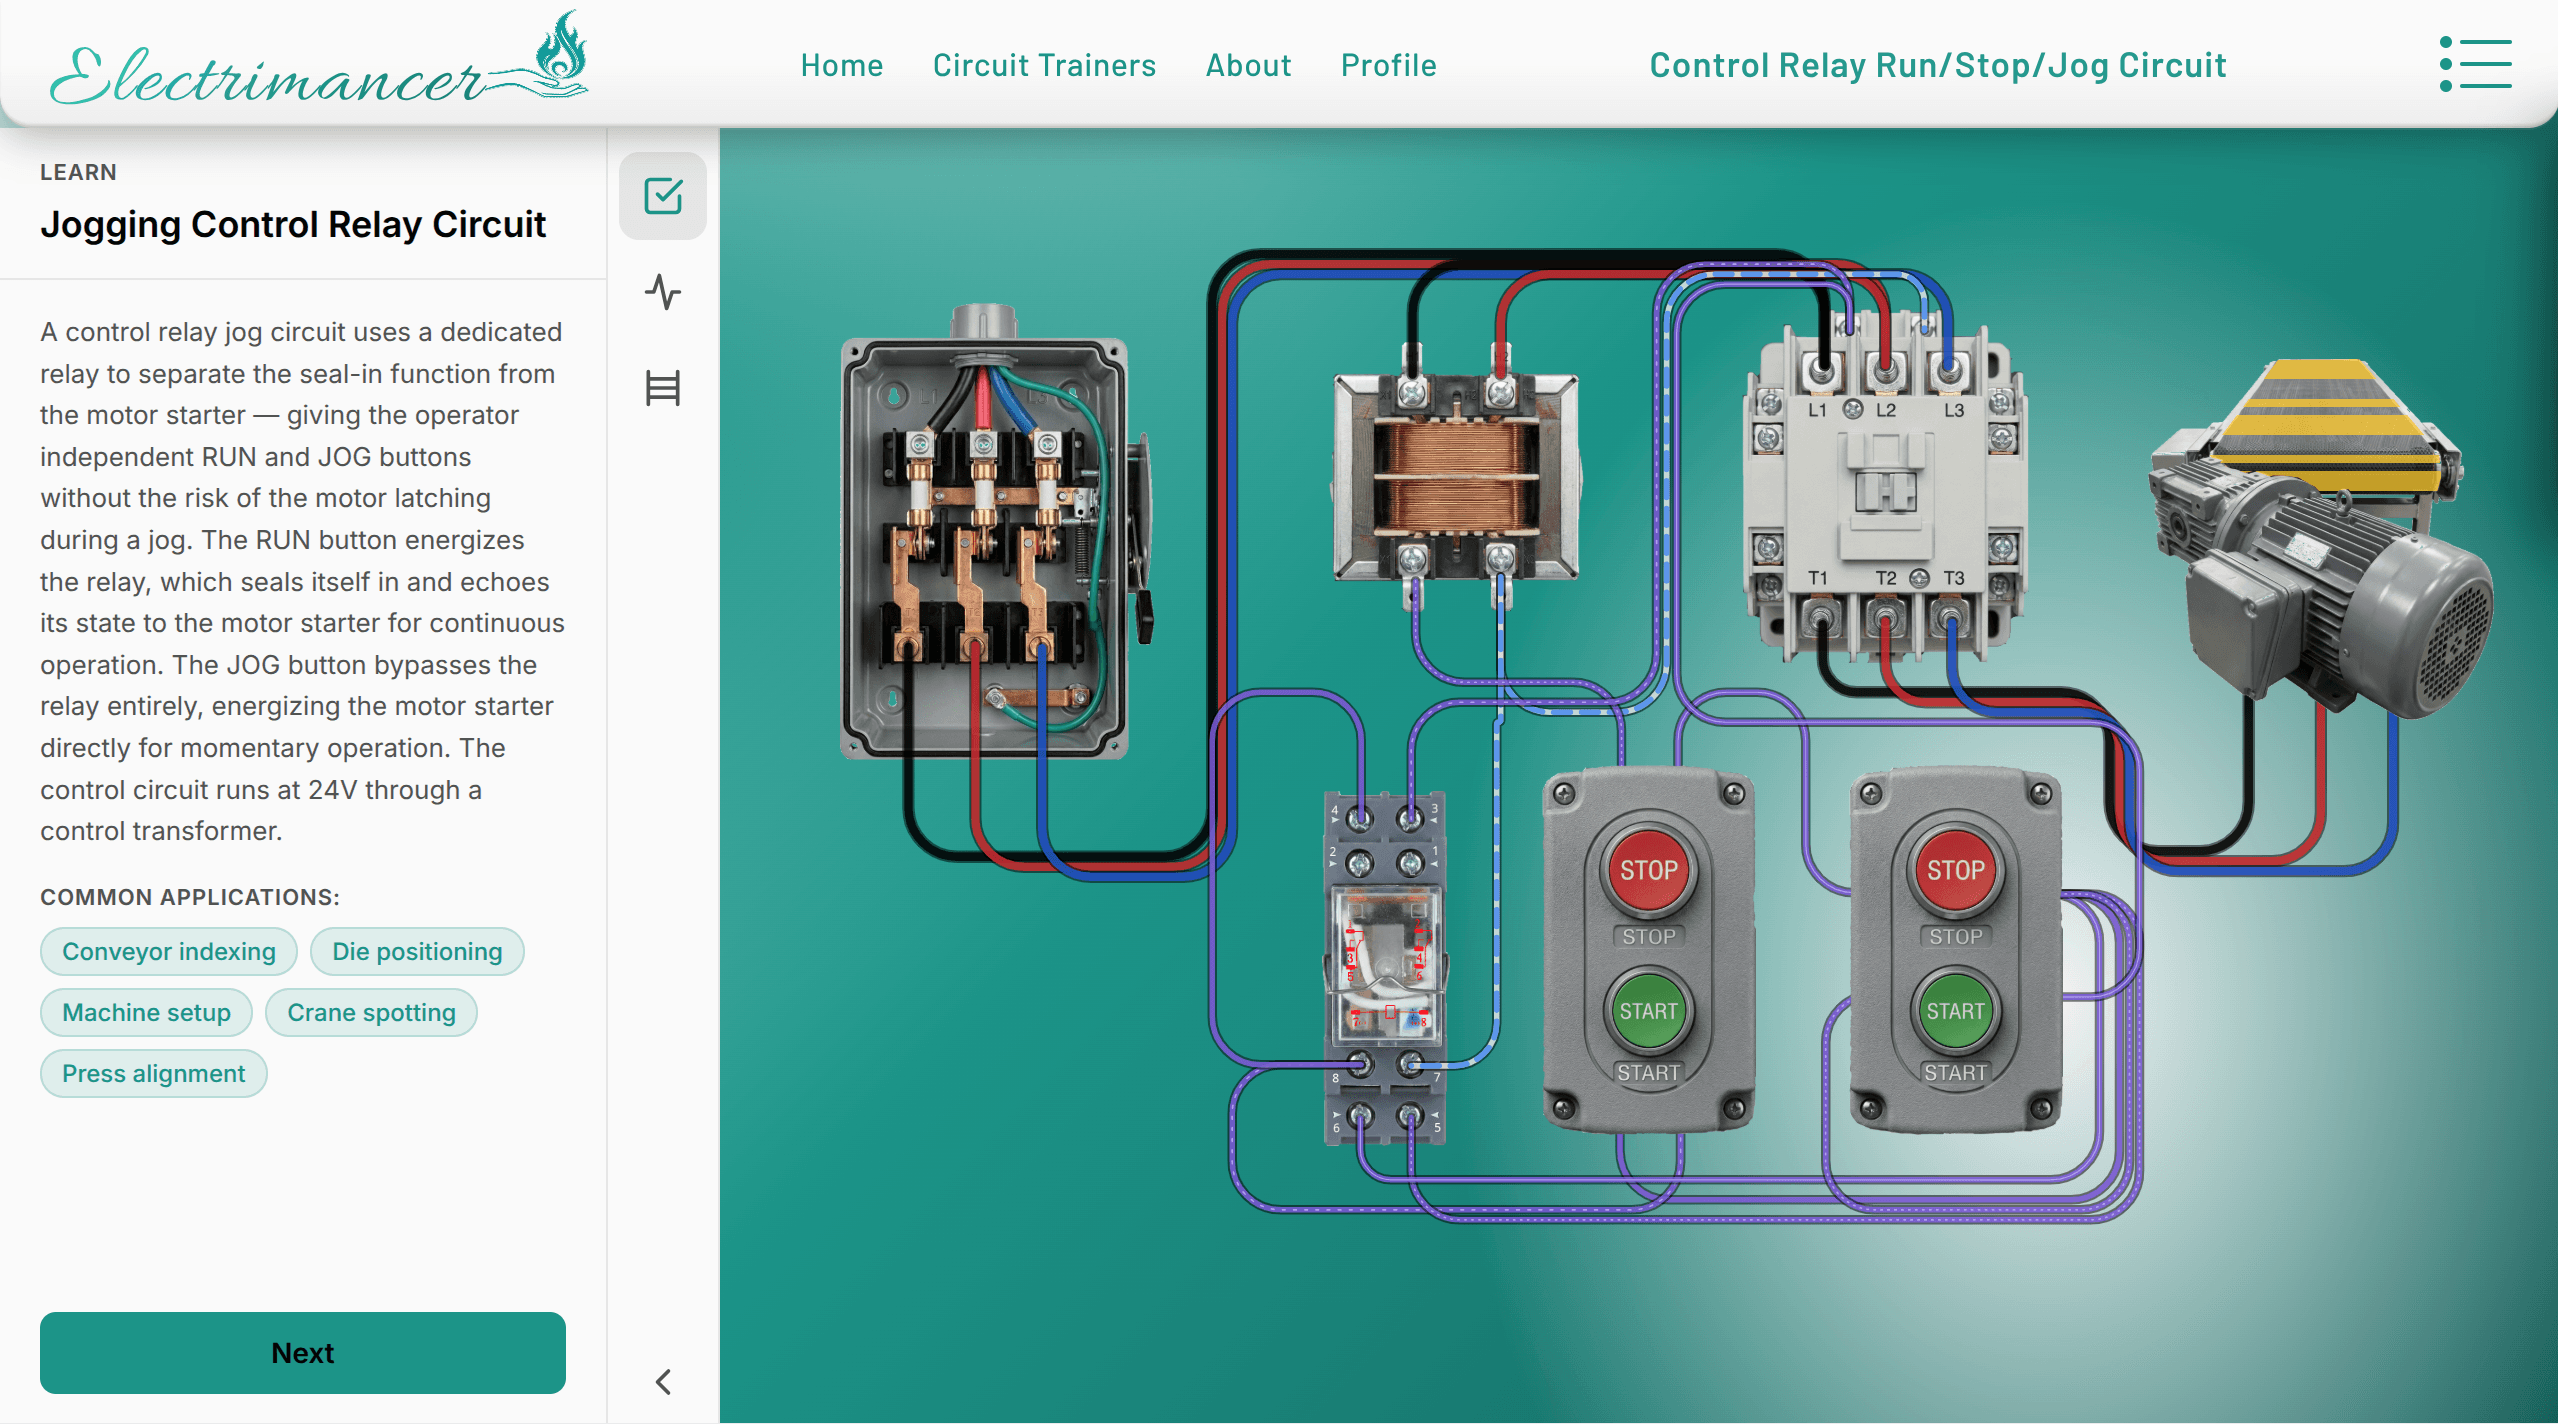Viewport: 2558px width, 1424px height.
Task: Collapse the side panel with left chevron
Action: [662, 1382]
